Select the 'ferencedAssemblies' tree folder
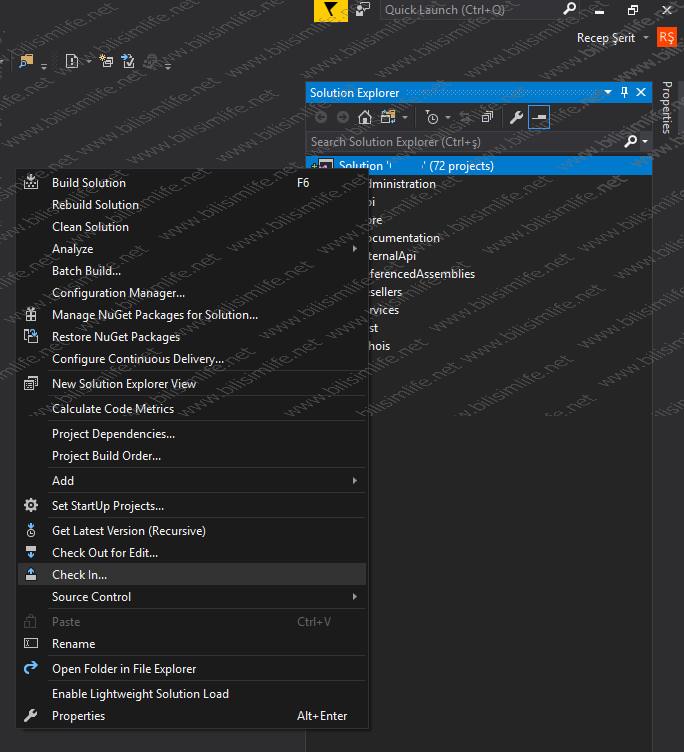The image size is (684, 752). click(422, 274)
